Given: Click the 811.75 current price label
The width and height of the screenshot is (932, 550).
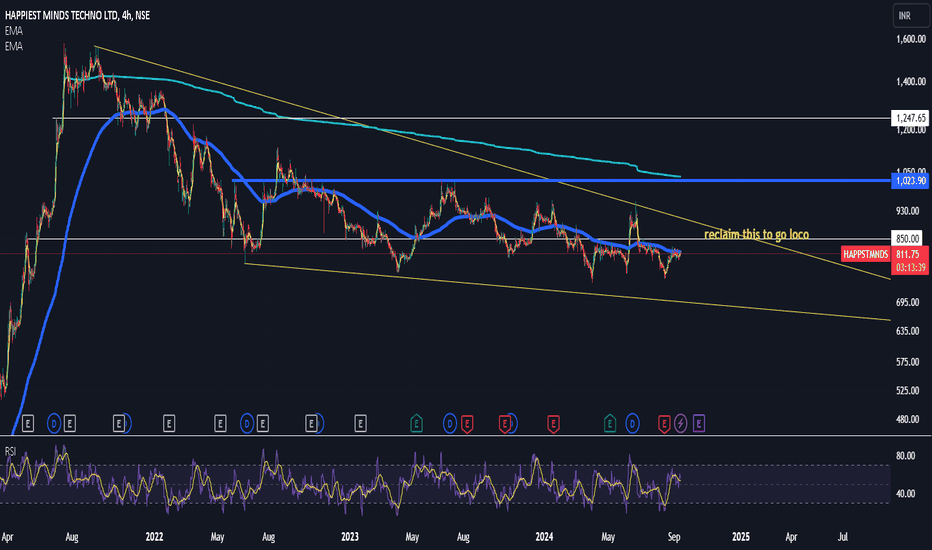Looking at the screenshot, I should 908,254.
